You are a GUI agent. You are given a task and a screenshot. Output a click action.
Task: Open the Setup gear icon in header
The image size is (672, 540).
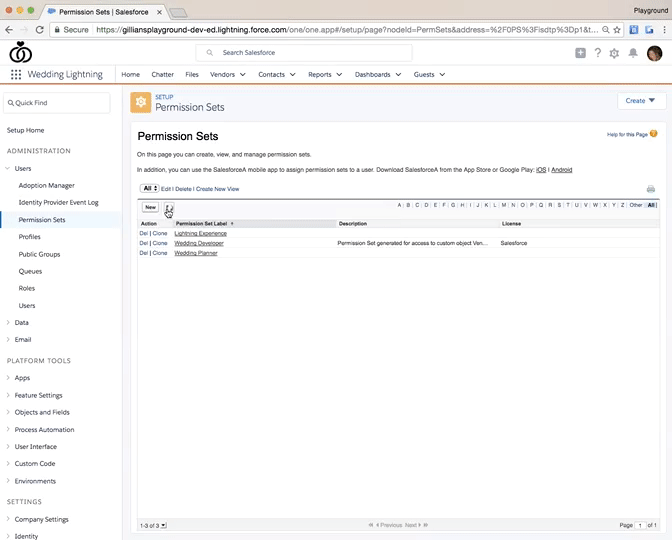coord(614,53)
